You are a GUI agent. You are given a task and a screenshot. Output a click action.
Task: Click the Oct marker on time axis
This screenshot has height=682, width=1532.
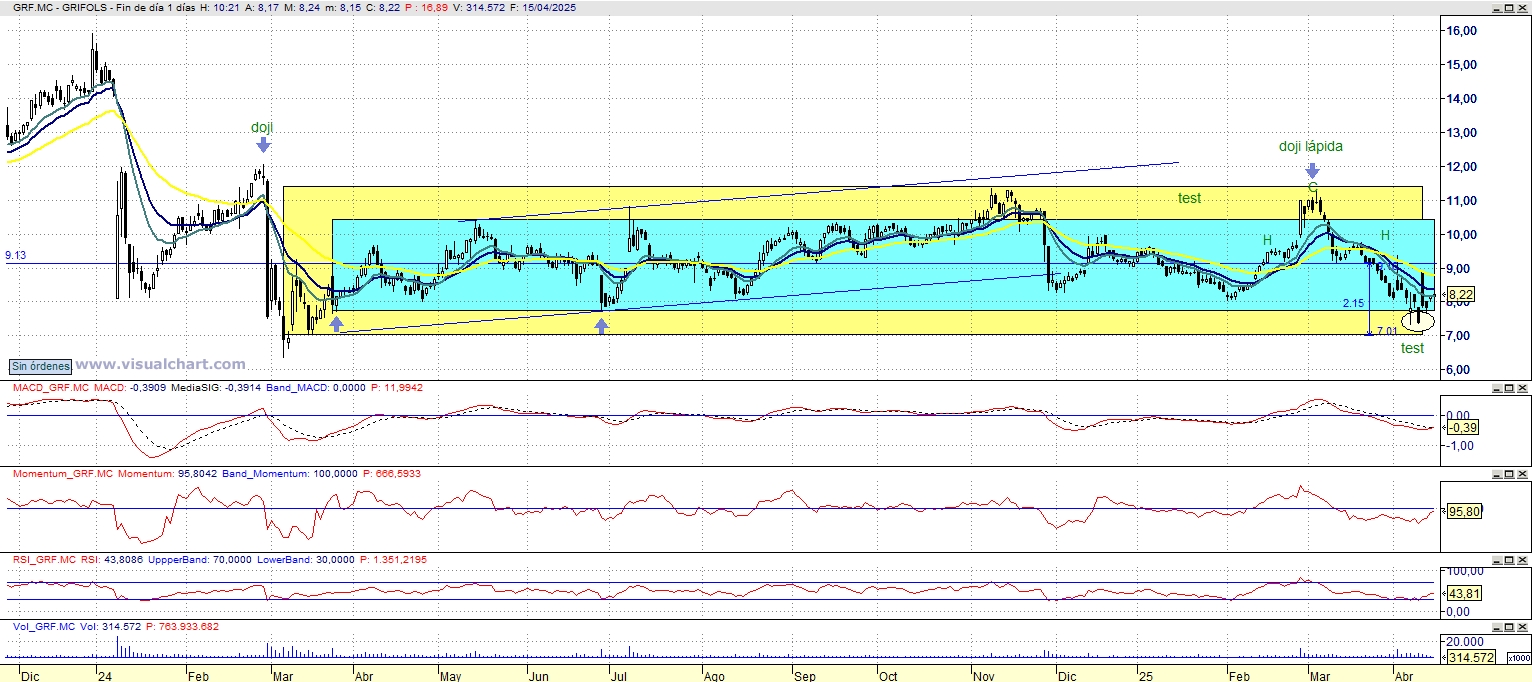(x=888, y=676)
